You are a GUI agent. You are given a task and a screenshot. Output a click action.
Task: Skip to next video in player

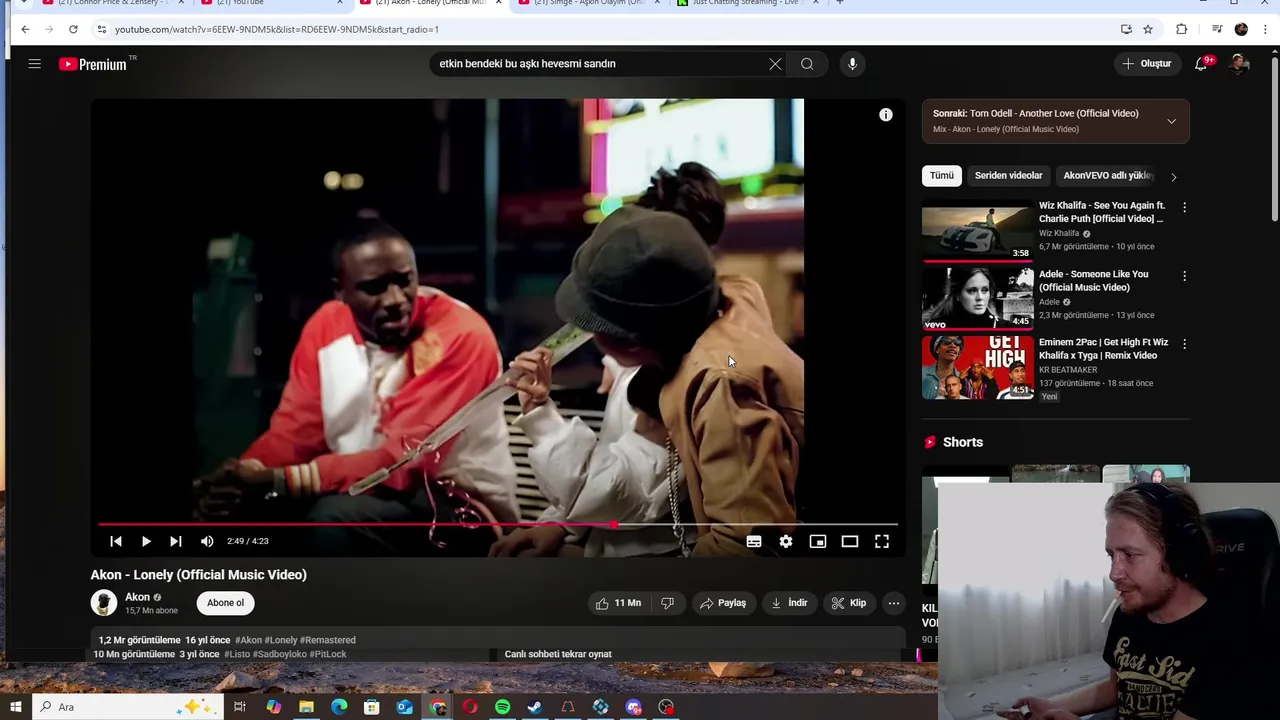(176, 541)
